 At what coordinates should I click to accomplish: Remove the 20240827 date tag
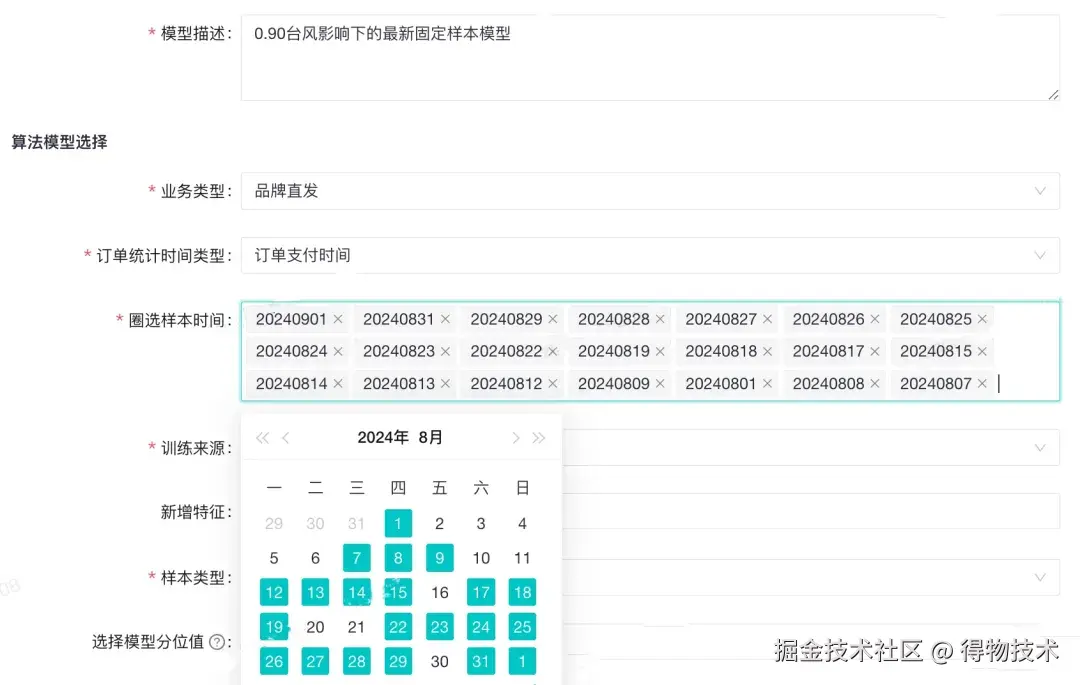(767, 319)
